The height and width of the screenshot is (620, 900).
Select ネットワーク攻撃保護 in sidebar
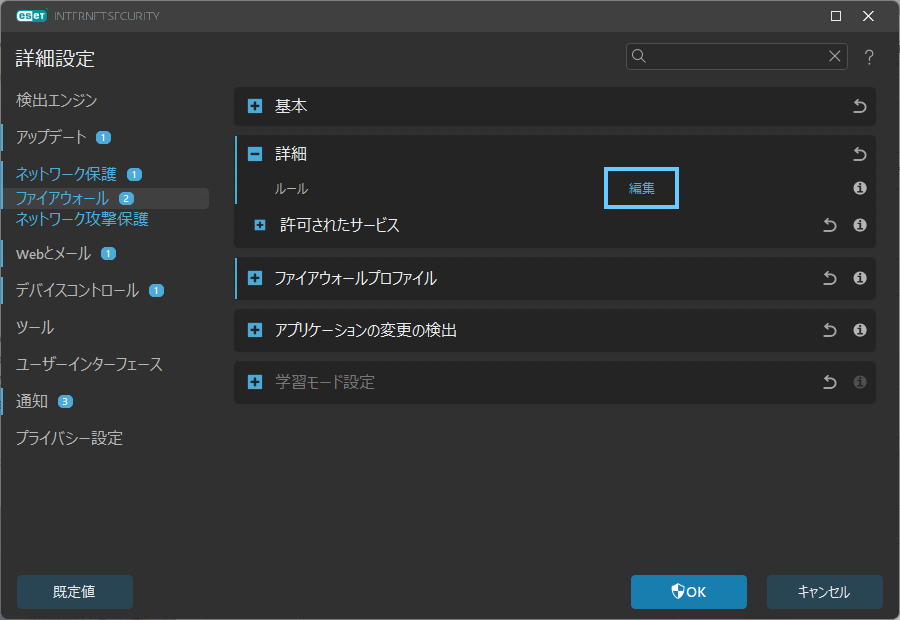[x=82, y=219]
